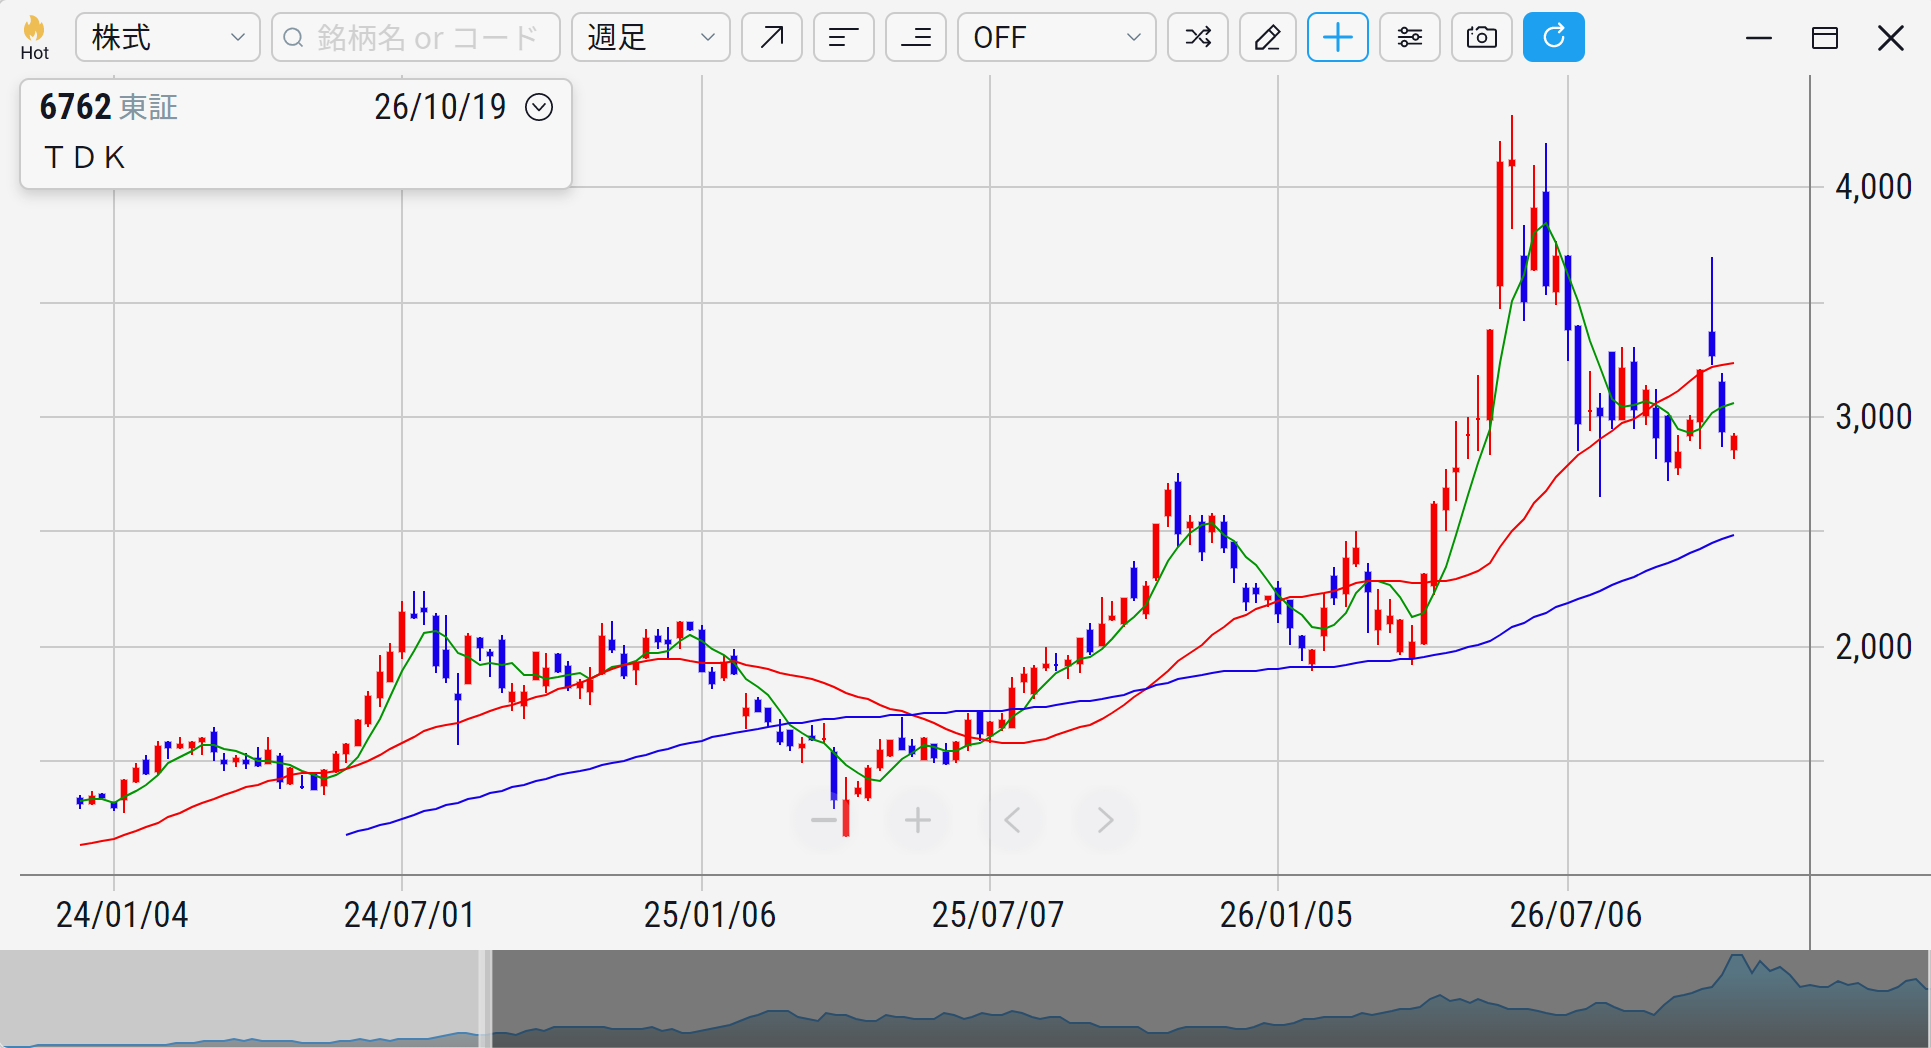The image size is (1931, 1048).
Task: Click the shuffle crossed arrows icon
Action: pyautogui.click(x=1198, y=38)
